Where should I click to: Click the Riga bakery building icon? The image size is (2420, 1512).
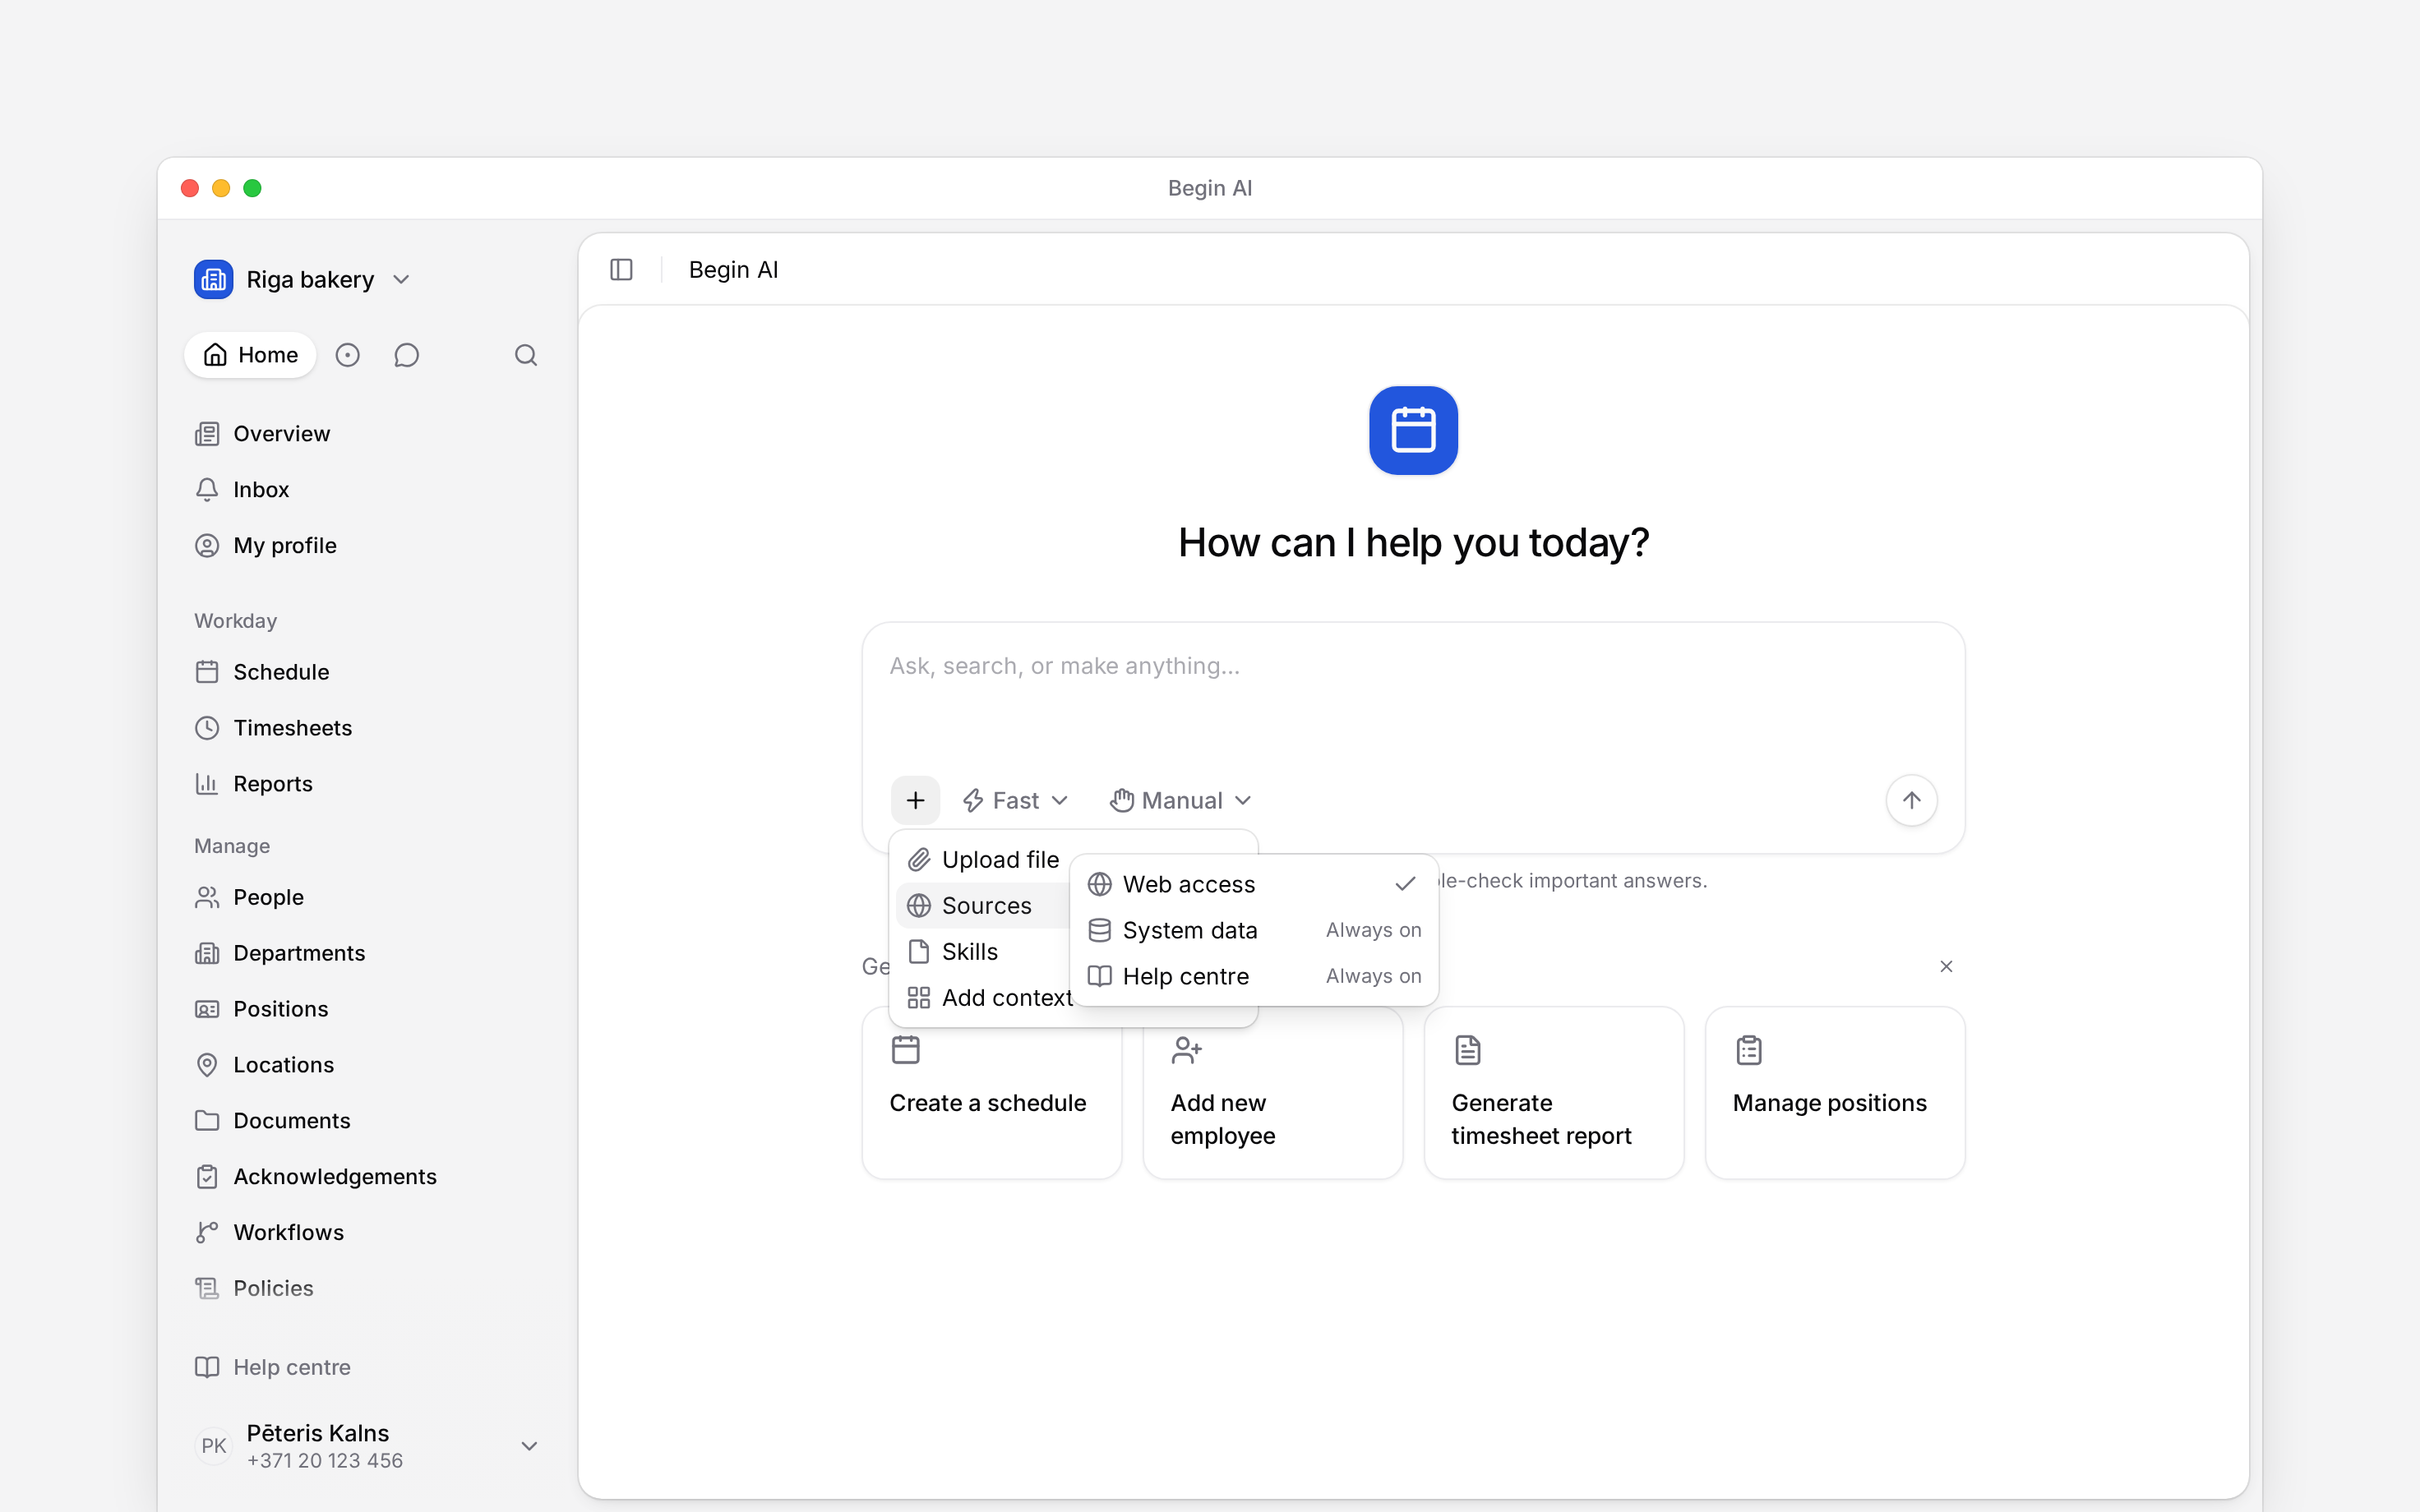213,279
